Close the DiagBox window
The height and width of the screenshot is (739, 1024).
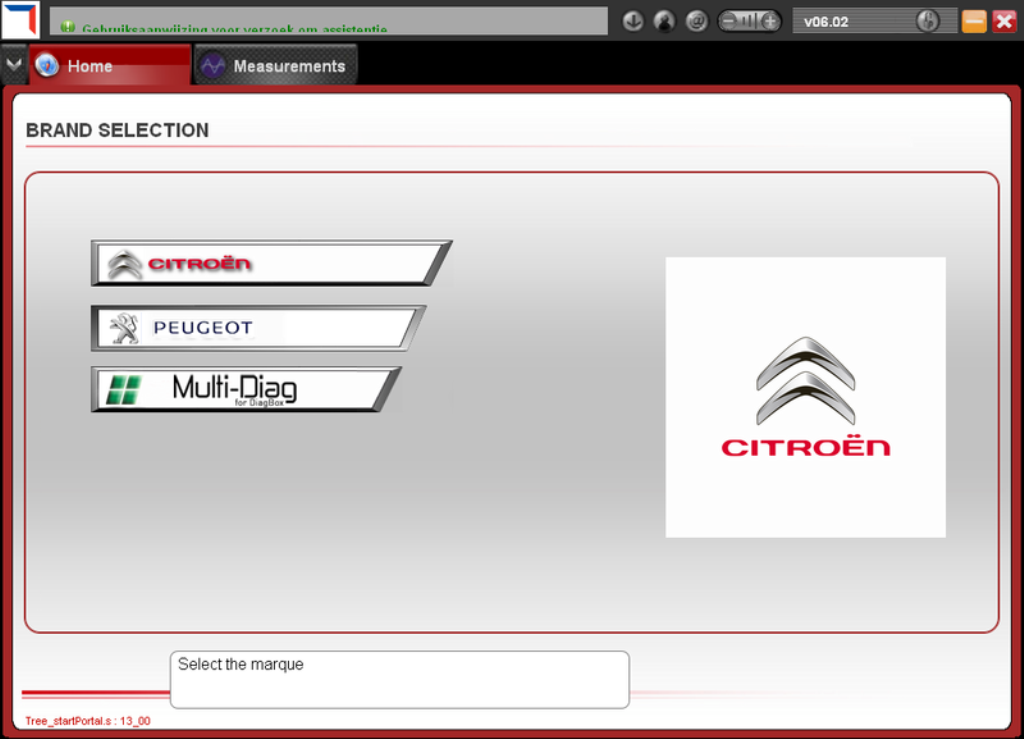click(1004, 22)
